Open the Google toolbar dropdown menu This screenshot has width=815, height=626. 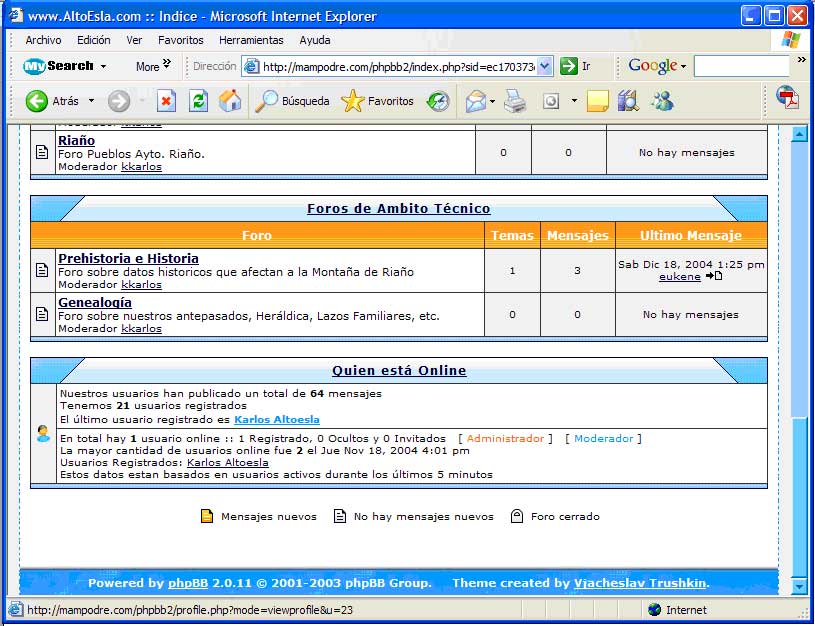coord(684,66)
